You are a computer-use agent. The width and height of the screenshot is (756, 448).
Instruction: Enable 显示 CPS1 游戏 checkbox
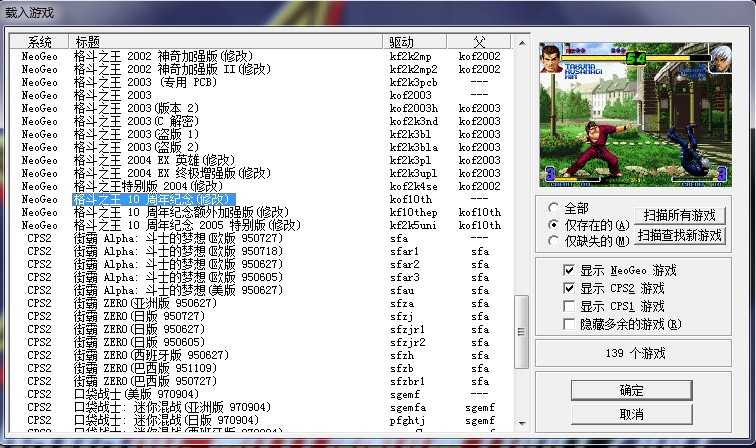point(569,306)
